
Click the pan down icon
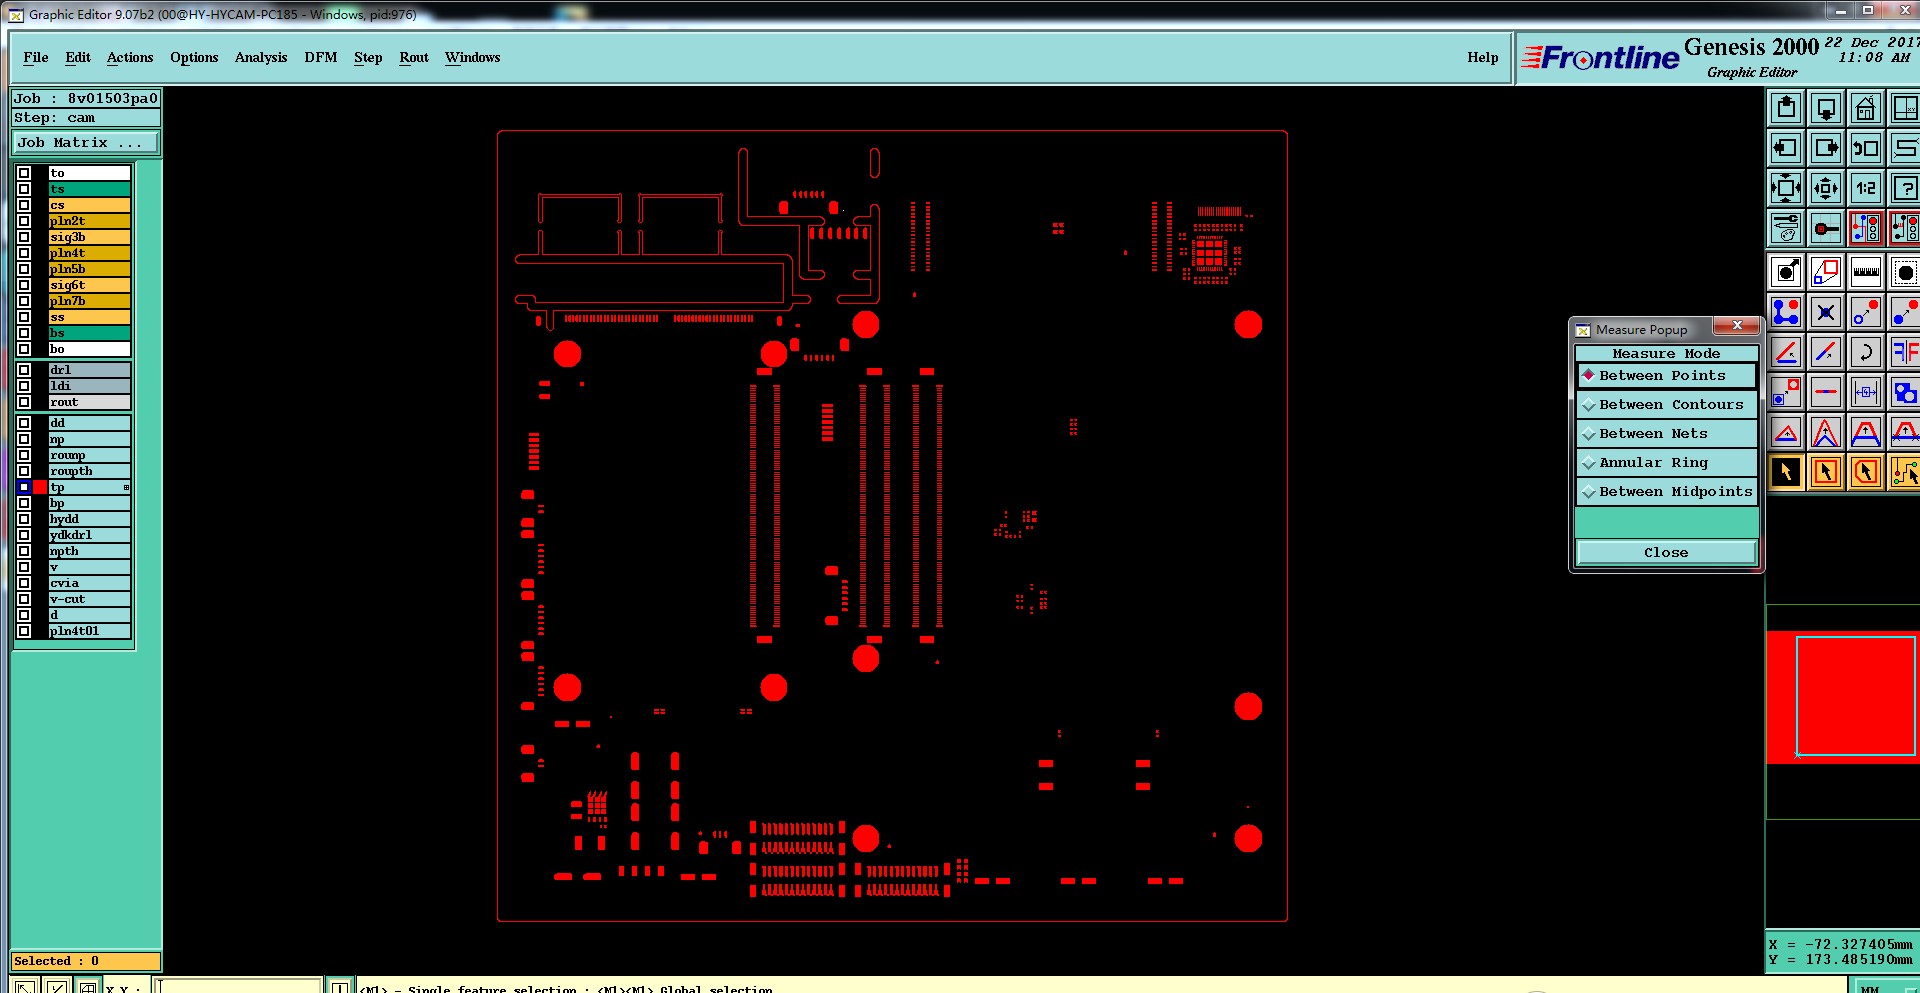(1826, 108)
